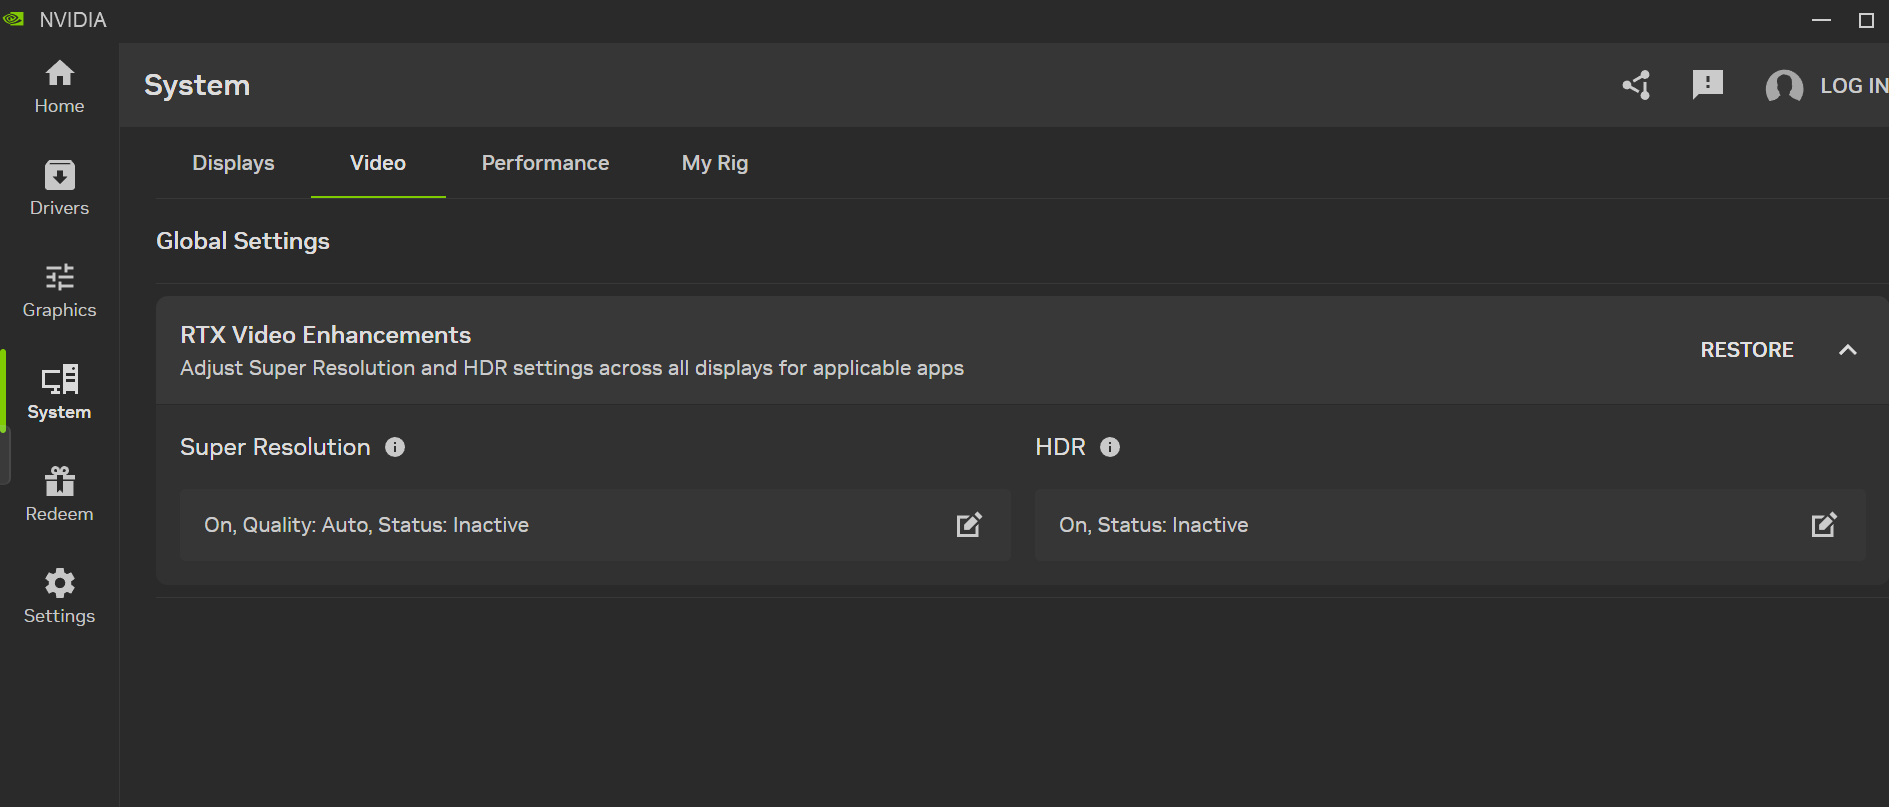This screenshot has height=807, width=1889.
Task: Open the Drivers section
Action: coord(59,188)
